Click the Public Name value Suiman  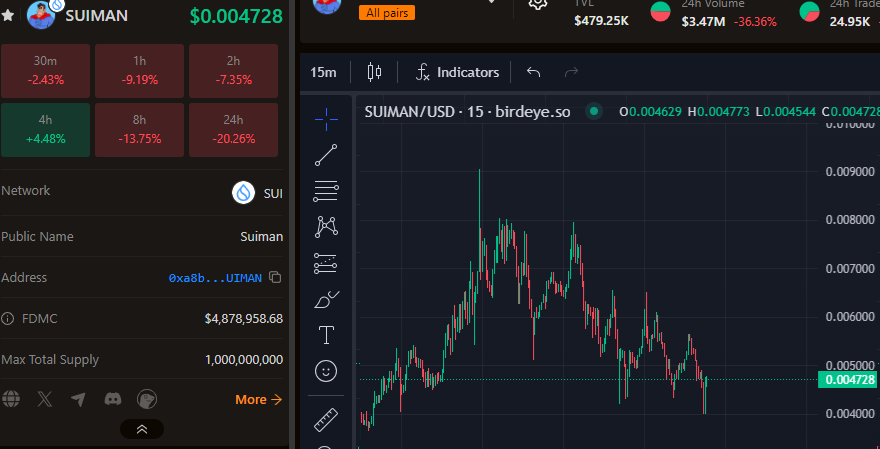(x=262, y=237)
